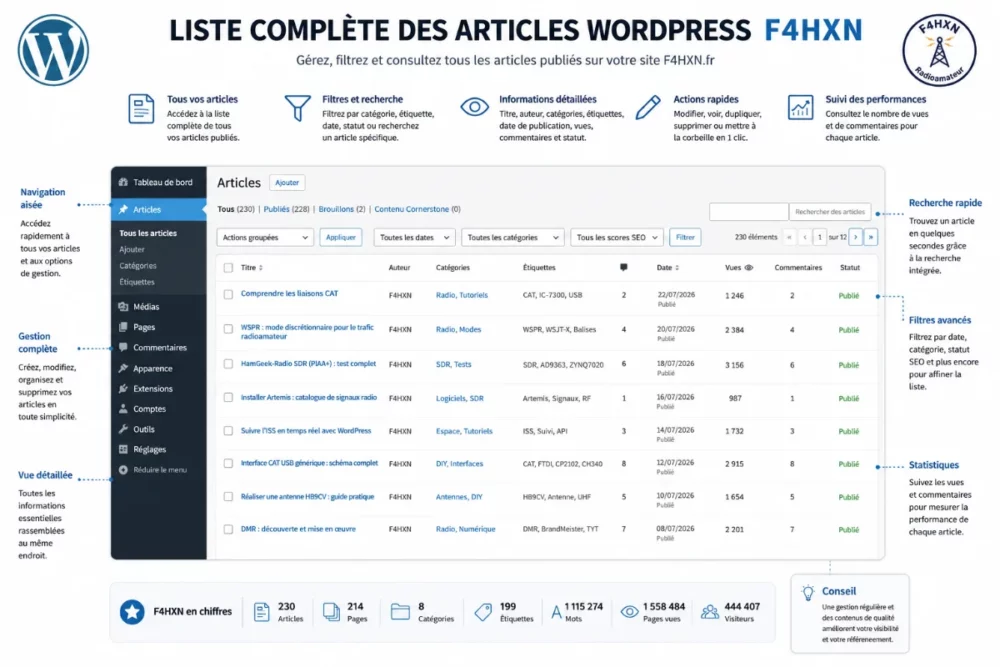Click the F4HXN Radioamateur badge logo

(939, 50)
